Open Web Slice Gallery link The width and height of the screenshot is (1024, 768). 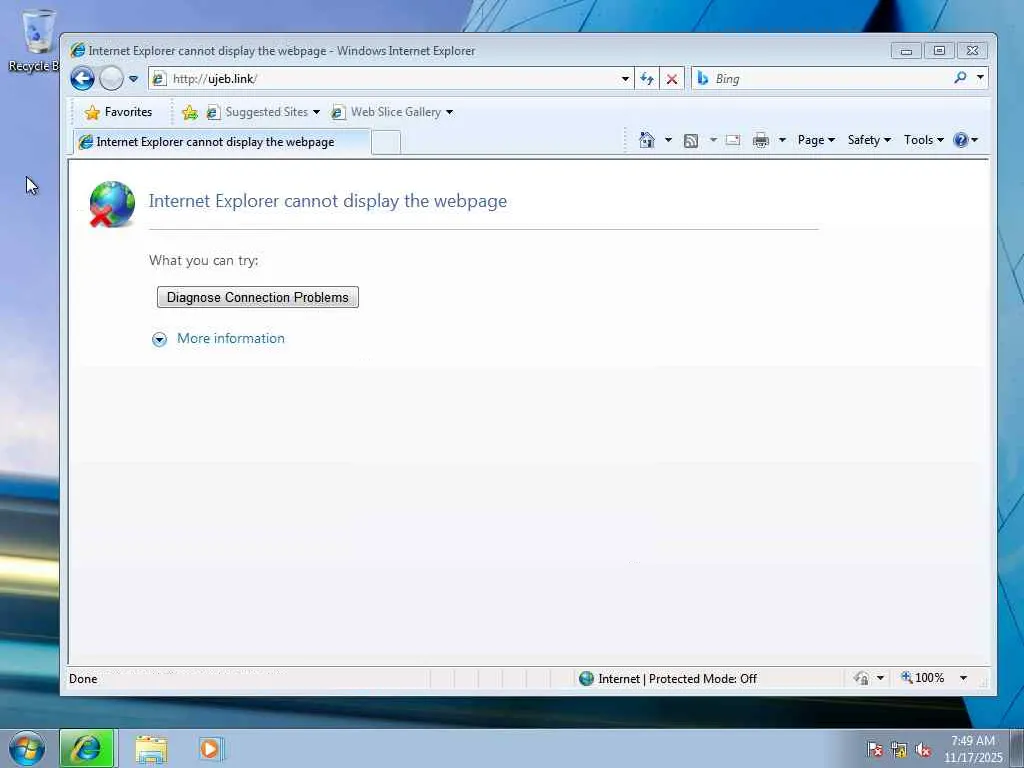point(391,112)
